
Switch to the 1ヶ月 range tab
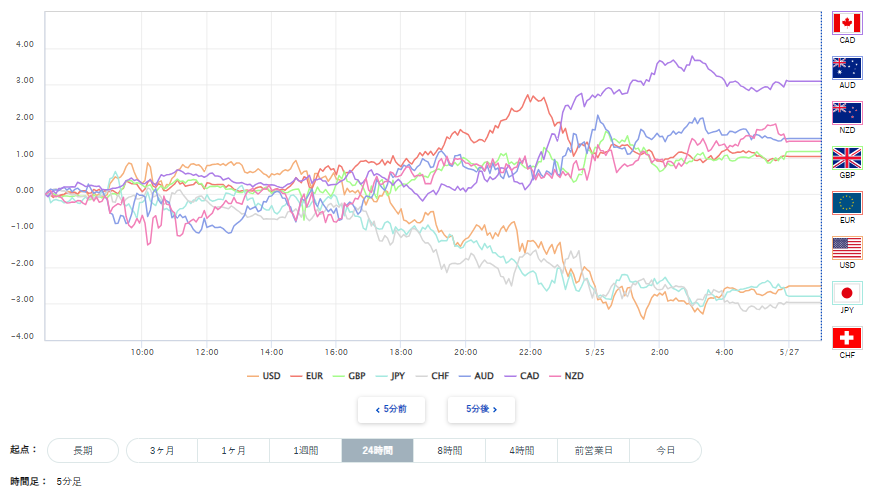coord(233,451)
